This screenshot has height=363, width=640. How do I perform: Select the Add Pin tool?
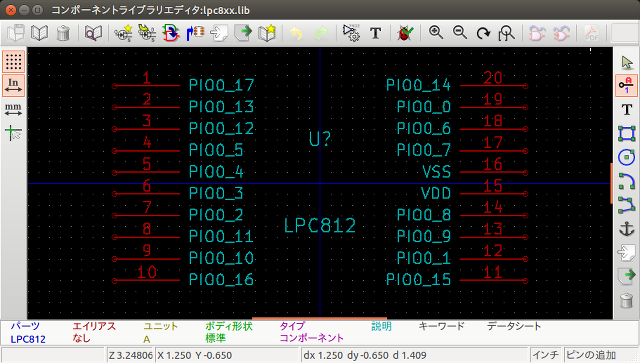626,85
